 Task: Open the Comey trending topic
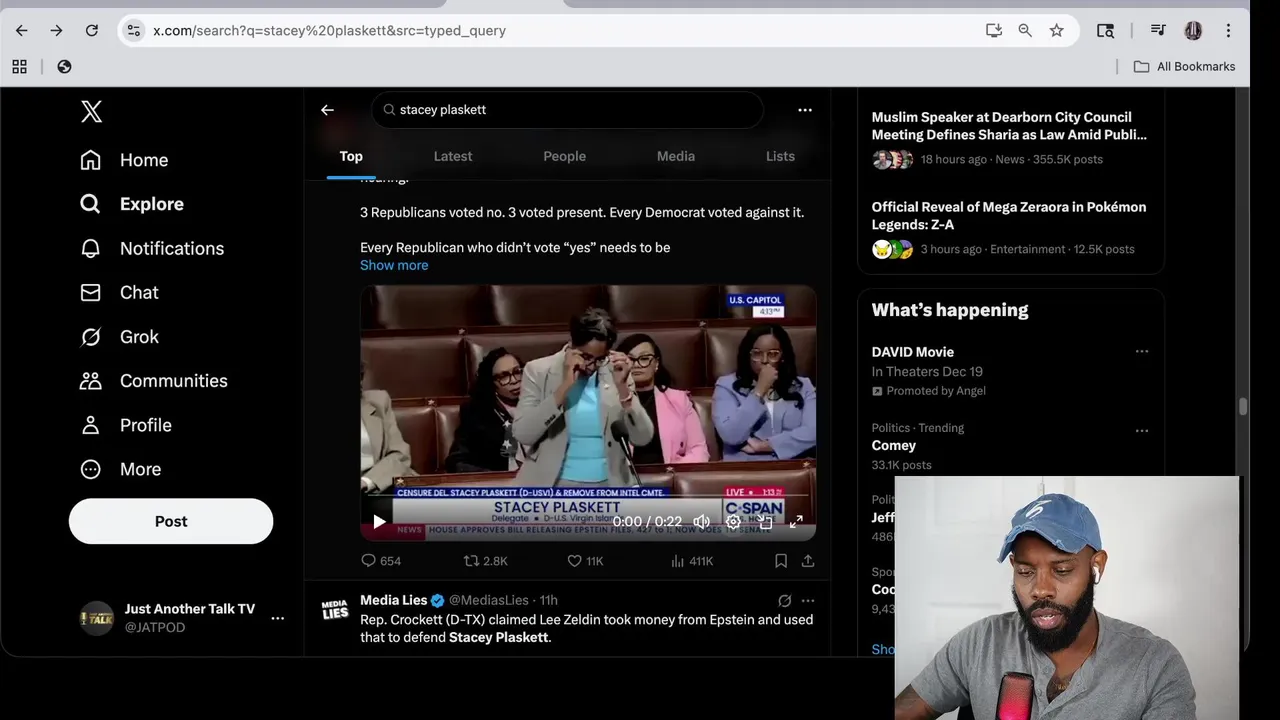[x=894, y=446]
